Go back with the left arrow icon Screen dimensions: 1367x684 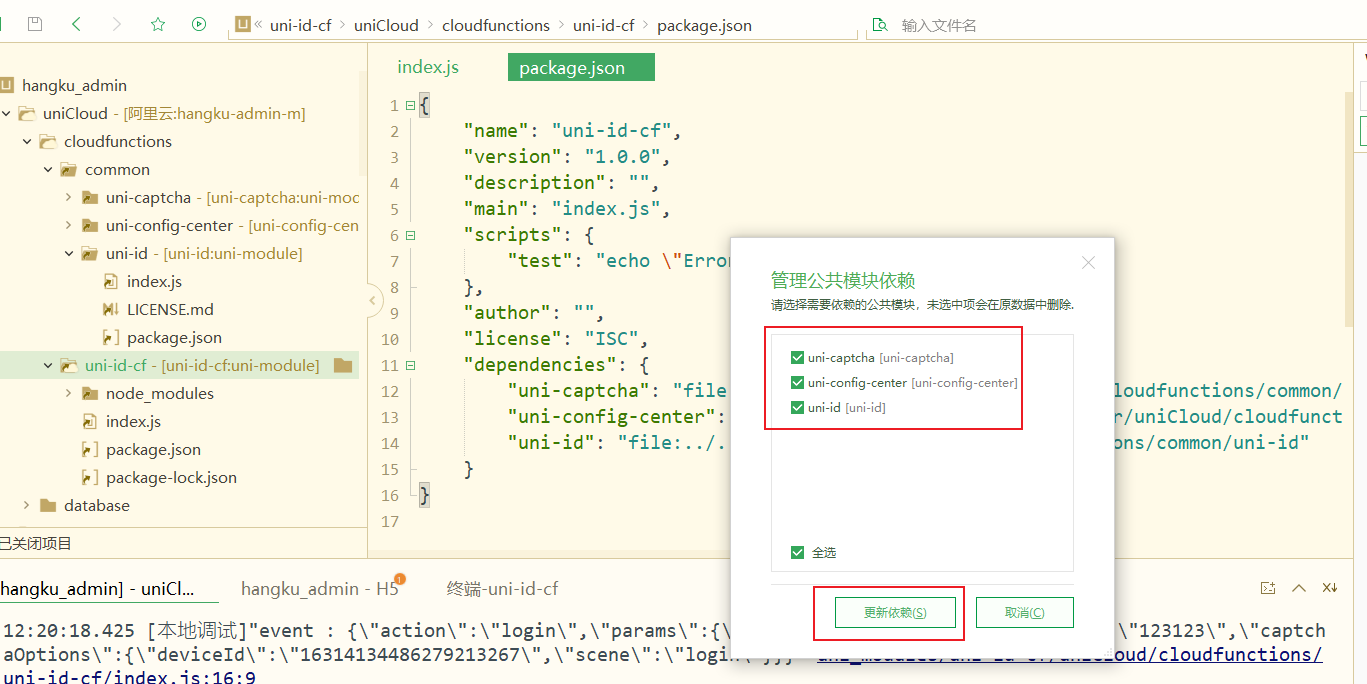76,24
